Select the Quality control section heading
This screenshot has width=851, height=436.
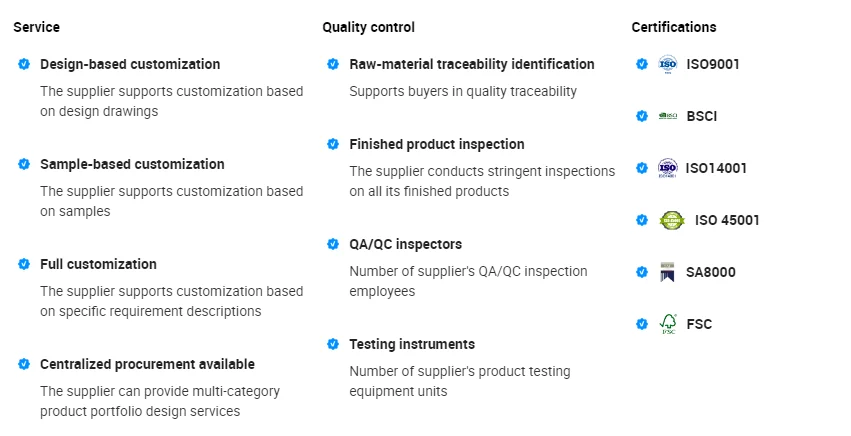point(369,27)
